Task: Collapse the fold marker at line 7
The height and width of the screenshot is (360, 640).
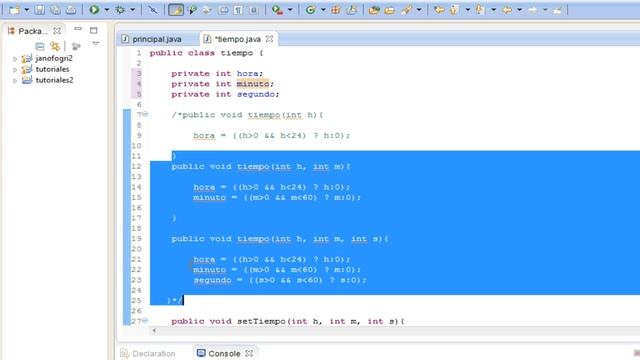Action: tap(145, 114)
